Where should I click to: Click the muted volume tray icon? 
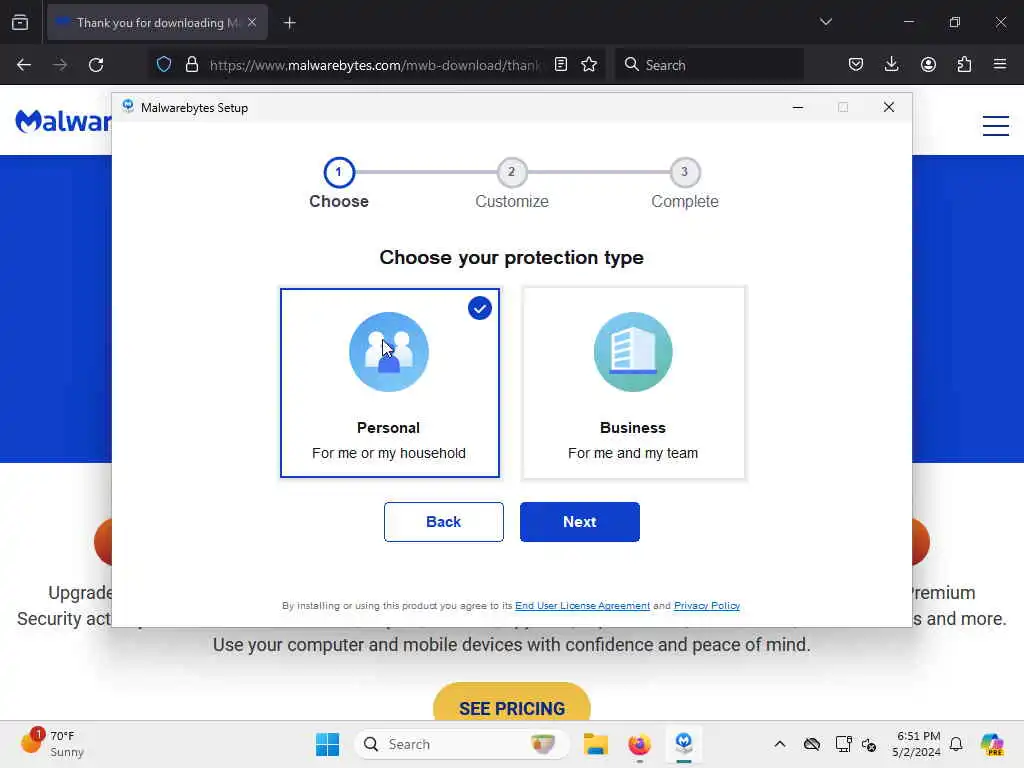(869, 744)
